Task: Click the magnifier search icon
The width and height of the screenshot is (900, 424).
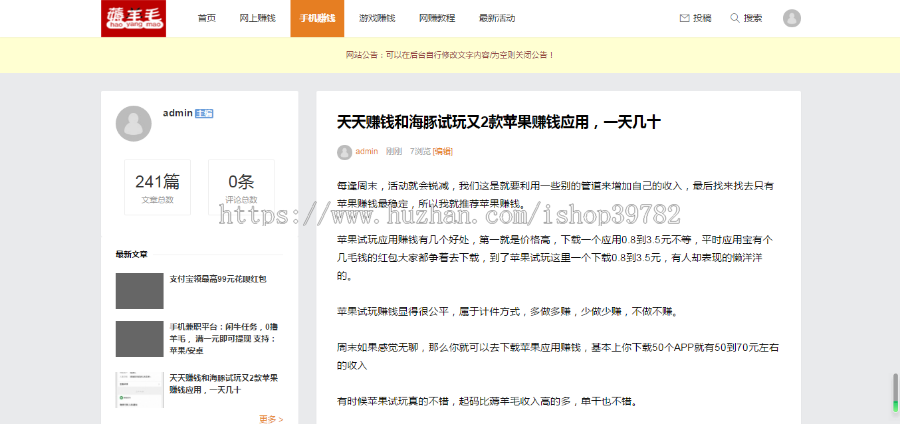Action: click(735, 18)
